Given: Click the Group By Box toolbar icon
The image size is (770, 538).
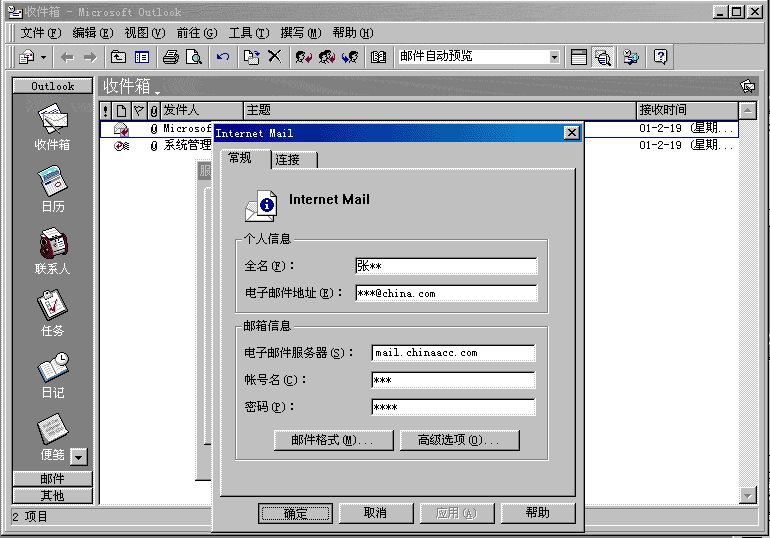Looking at the screenshot, I should [579, 57].
